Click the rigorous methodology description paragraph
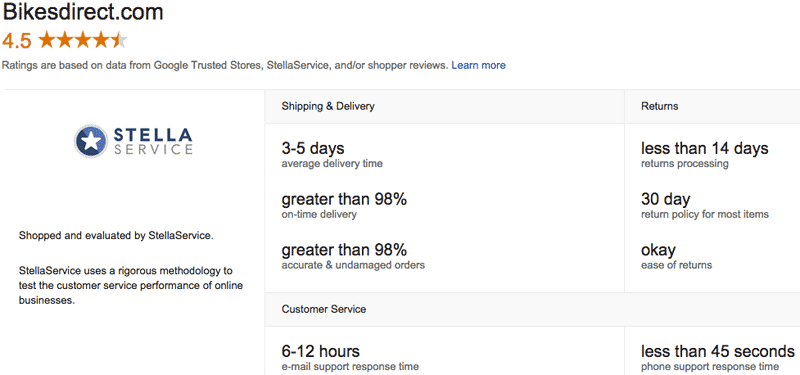The image size is (800, 375). click(x=131, y=285)
